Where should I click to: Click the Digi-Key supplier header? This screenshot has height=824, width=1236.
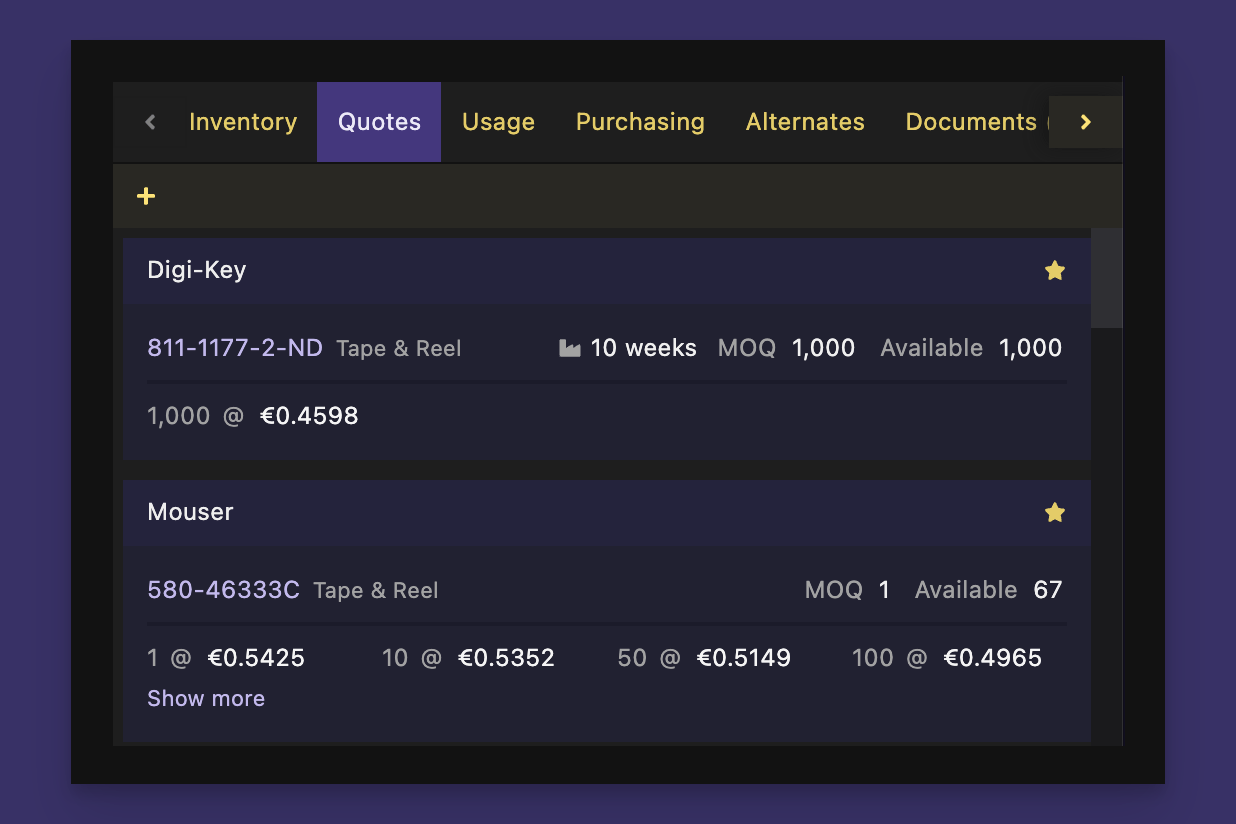pyautogui.click(x=607, y=270)
